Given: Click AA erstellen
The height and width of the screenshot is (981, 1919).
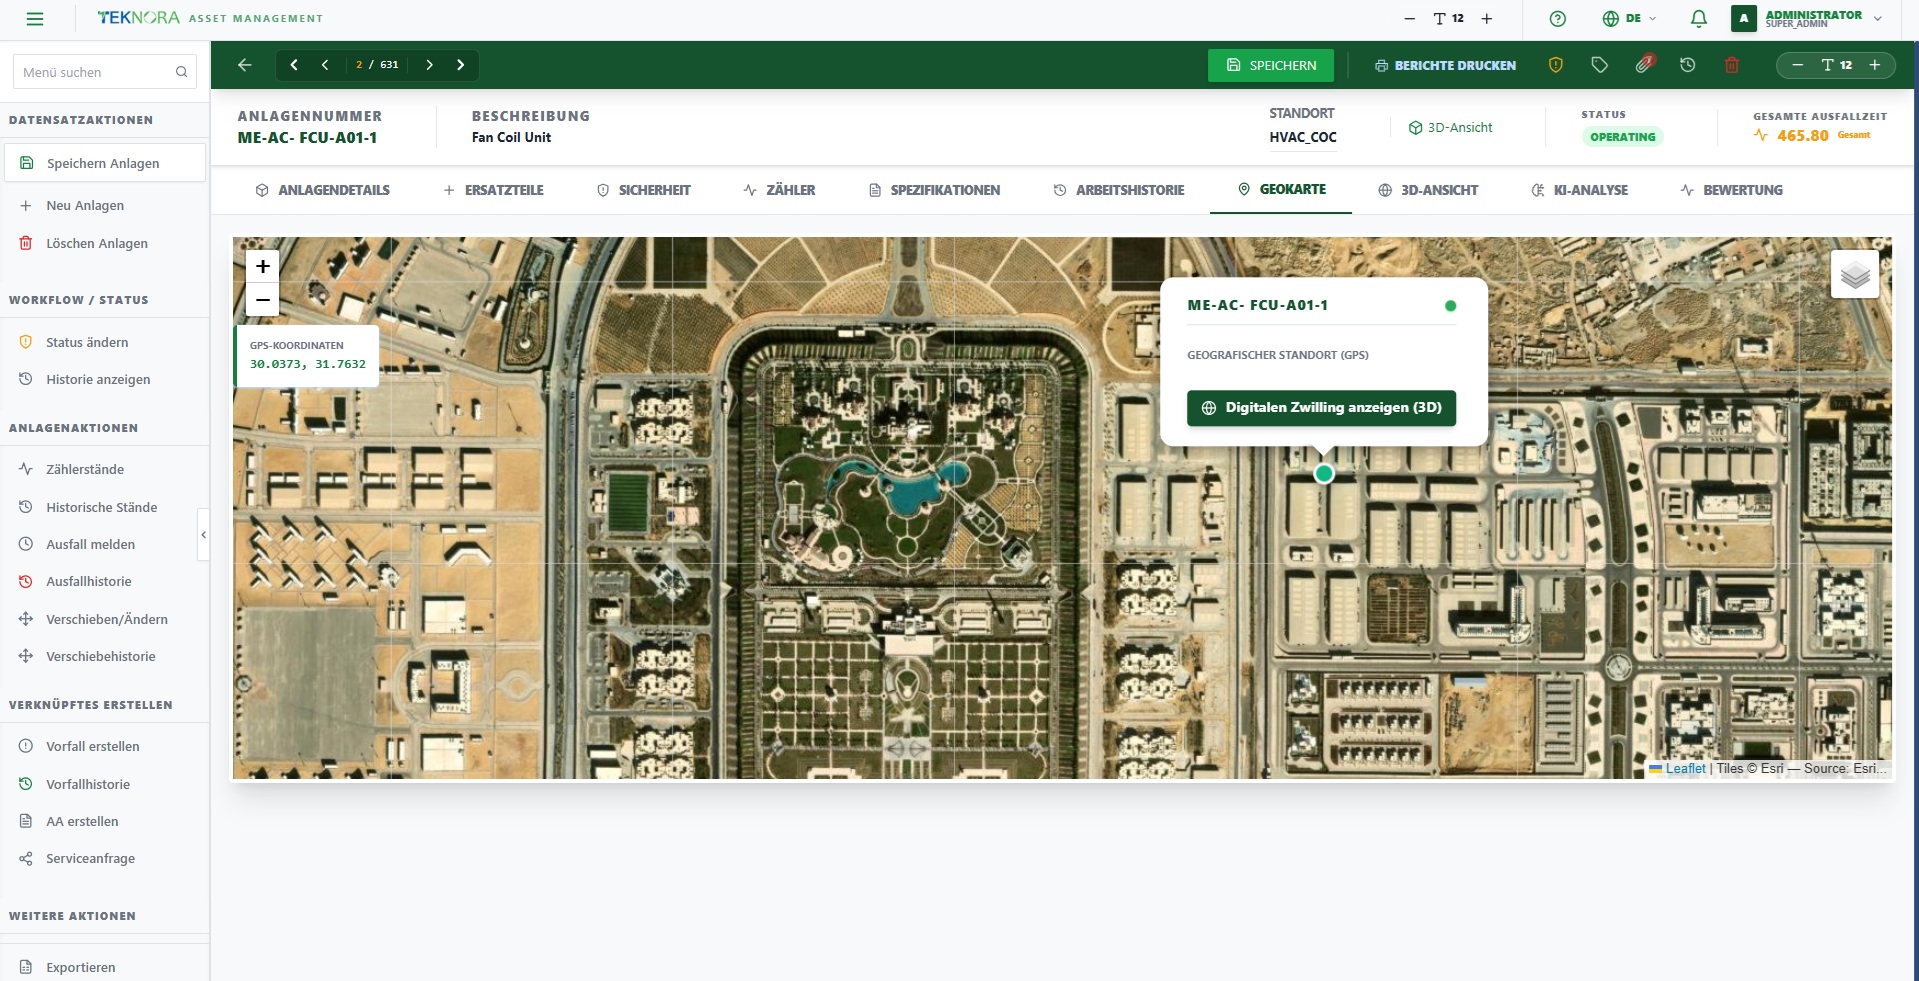Looking at the screenshot, I should [104, 821].
